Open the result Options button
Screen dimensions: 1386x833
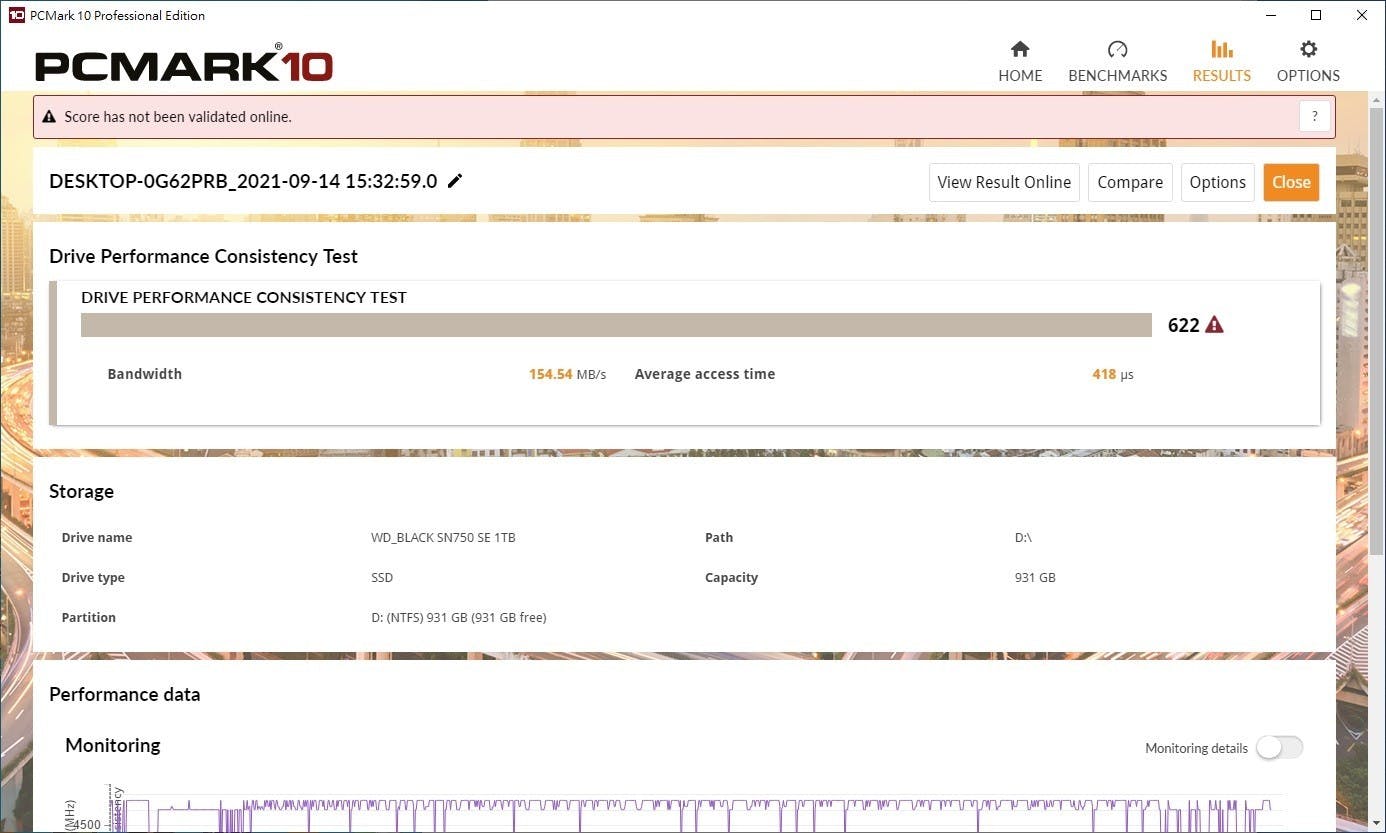(x=1217, y=182)
